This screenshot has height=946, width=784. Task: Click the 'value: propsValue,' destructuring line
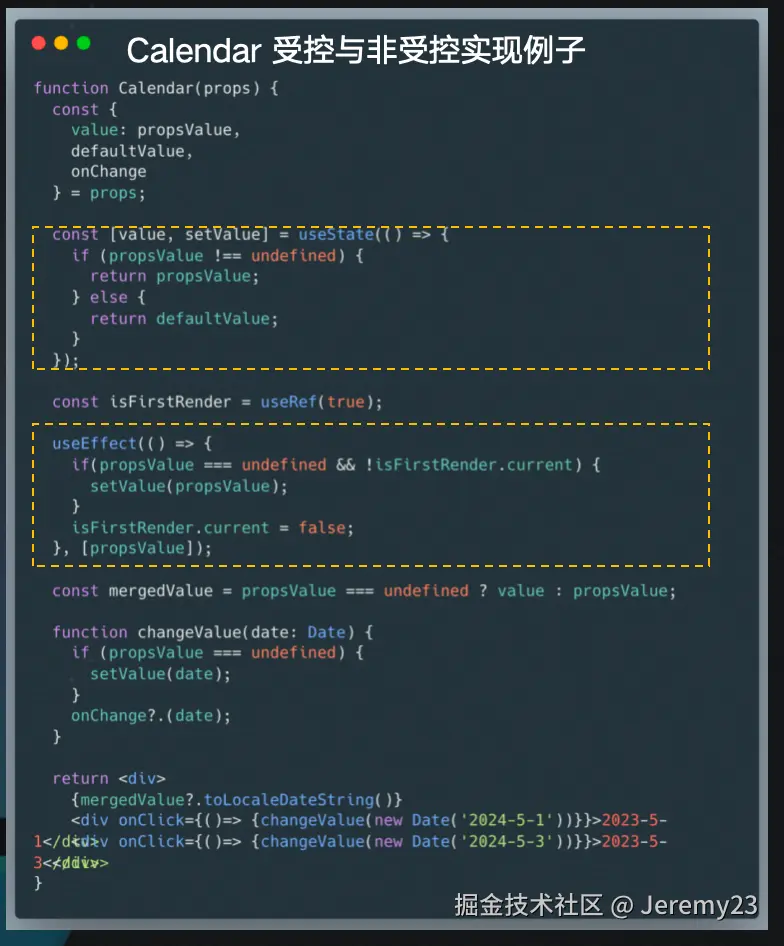tap(155, 130)
